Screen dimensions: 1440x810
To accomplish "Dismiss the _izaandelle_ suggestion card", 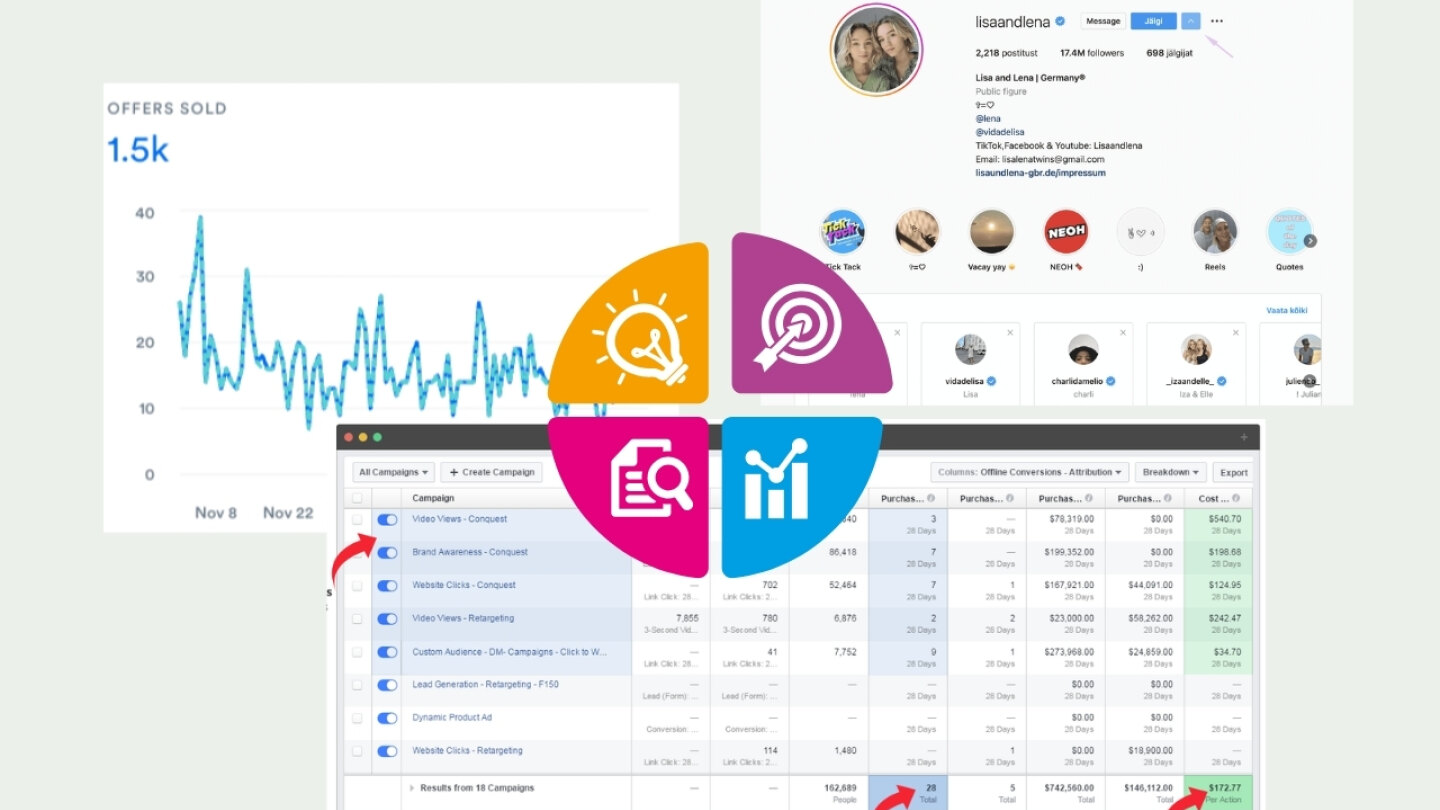I will (1236, 332).
